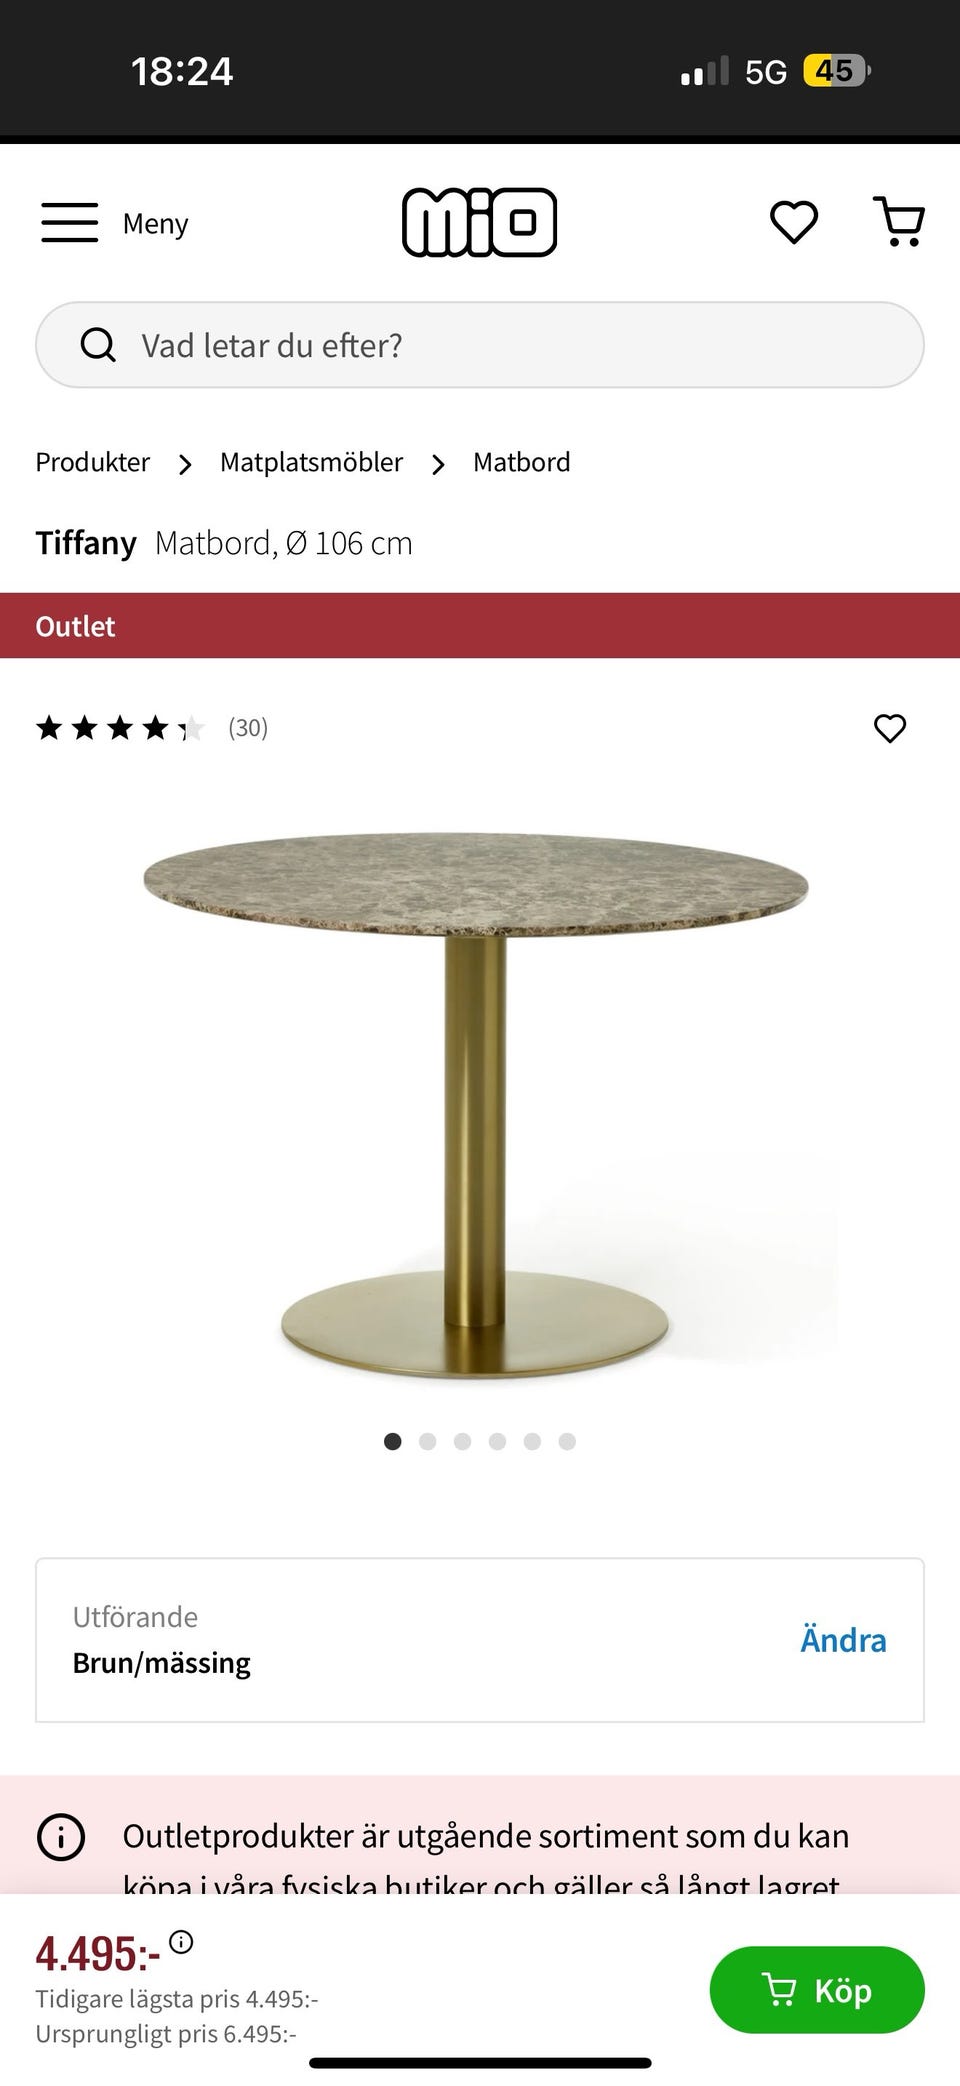Screen dimensions: 960x2086
Task: Tap the green Köp button
Action: tap(817, 1990)
